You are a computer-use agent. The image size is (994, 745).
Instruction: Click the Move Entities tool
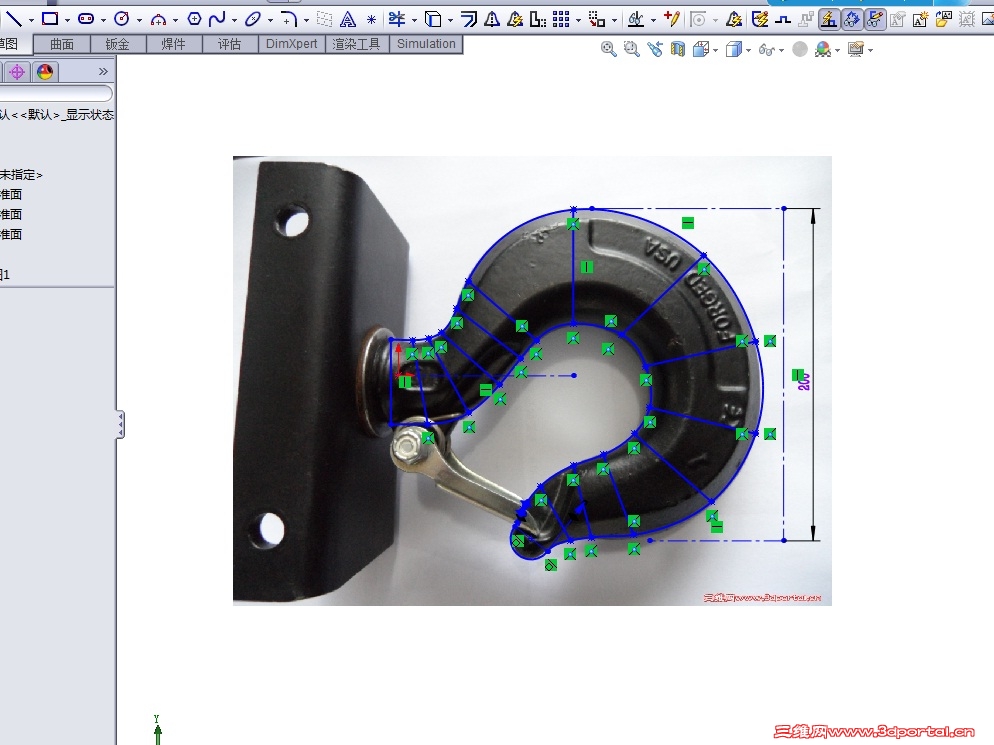pyautogui.click(x=597, y=20)
